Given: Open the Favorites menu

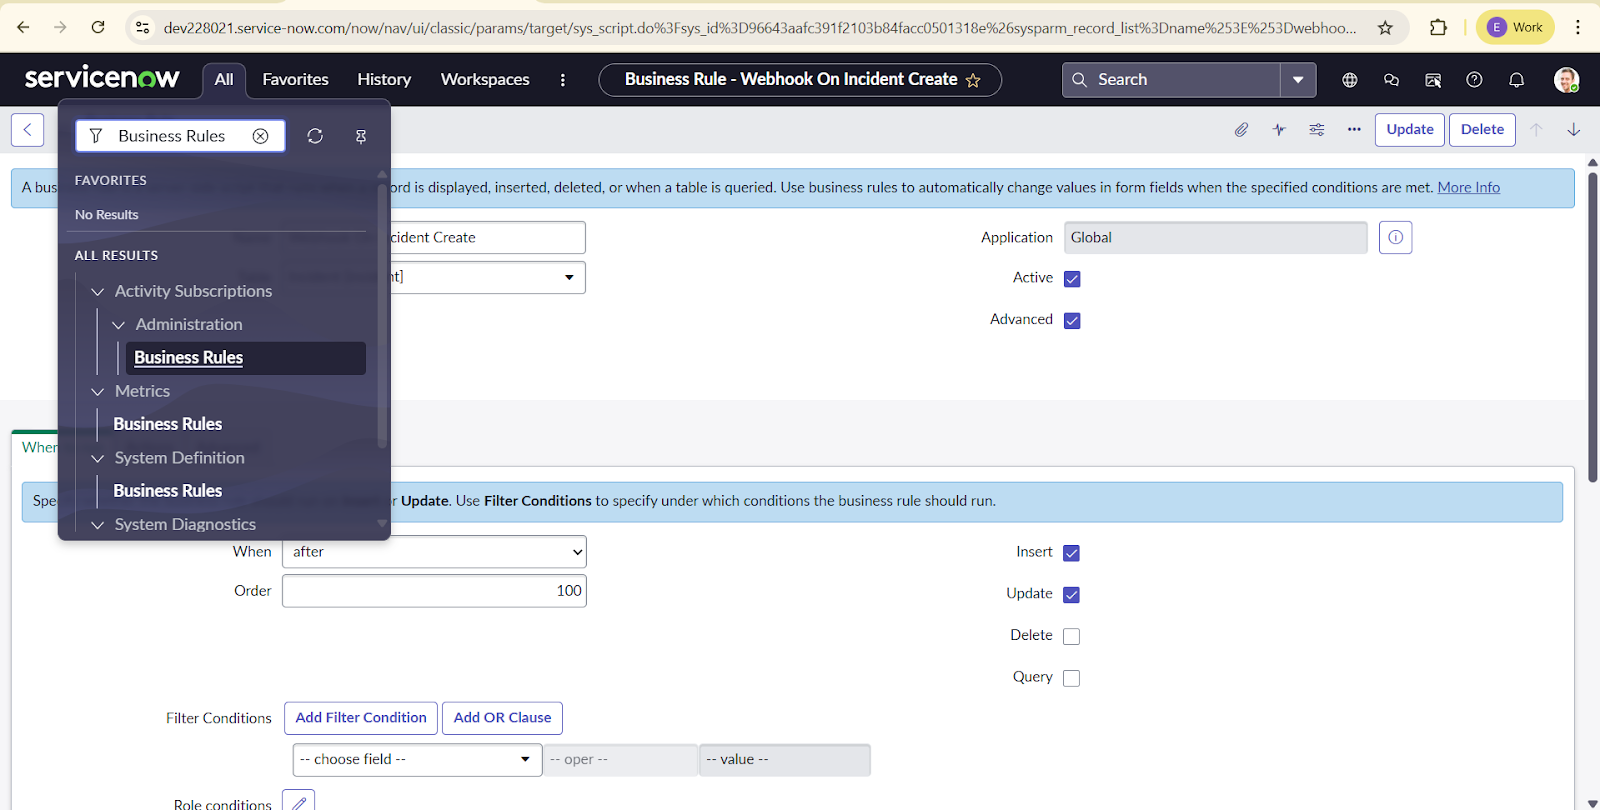Looking at the screenshot, I should (x=295, y=79).
